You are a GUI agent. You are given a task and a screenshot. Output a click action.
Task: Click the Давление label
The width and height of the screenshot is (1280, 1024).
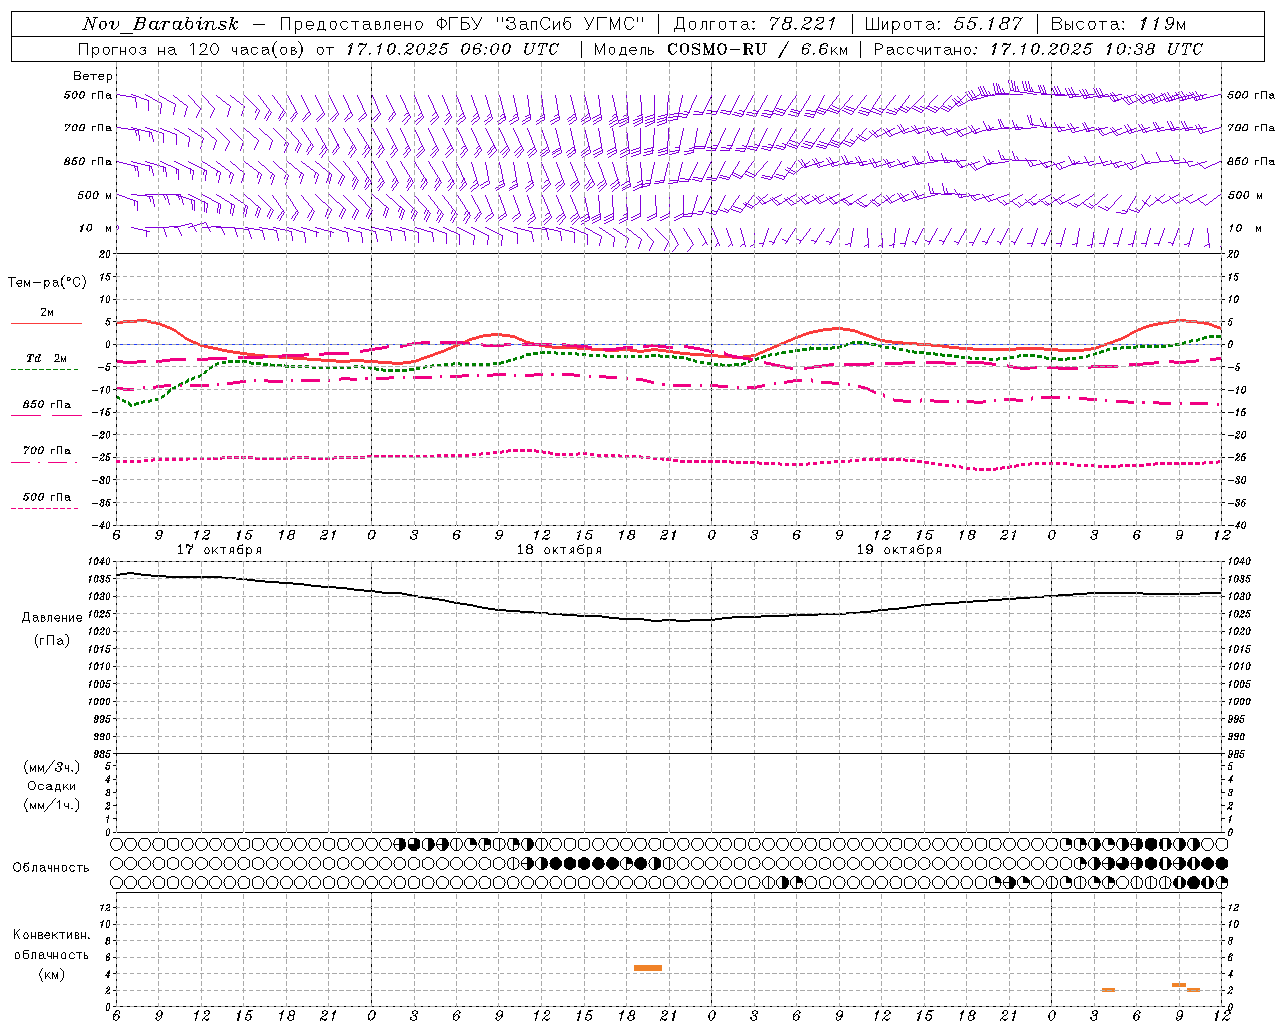coord(52,618)
